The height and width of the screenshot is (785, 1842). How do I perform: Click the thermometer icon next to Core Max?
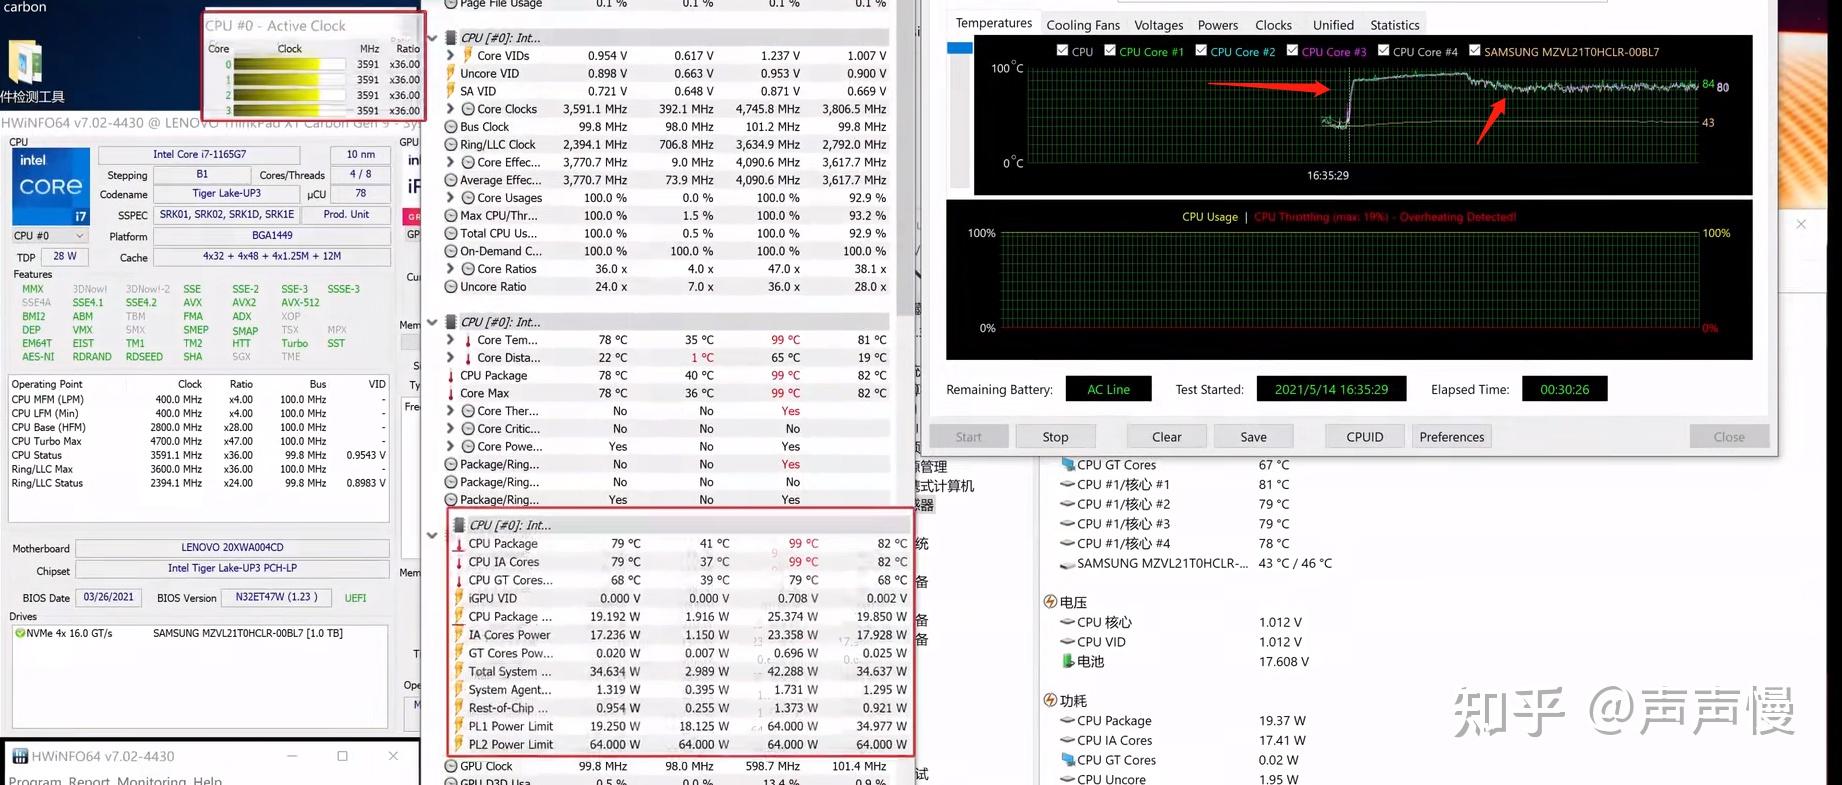(x=451, y=393)
